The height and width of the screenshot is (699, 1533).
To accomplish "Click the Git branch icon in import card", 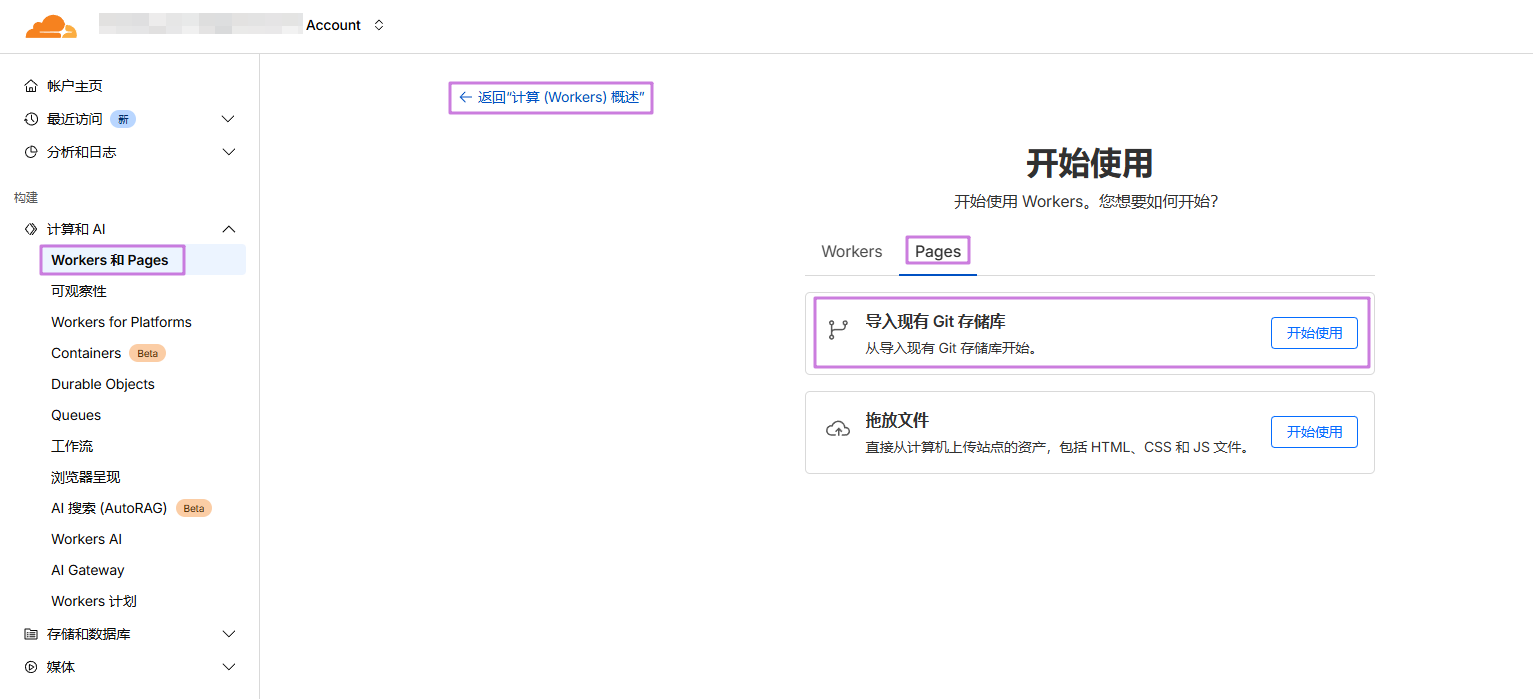I will click(x=838, y=331).
